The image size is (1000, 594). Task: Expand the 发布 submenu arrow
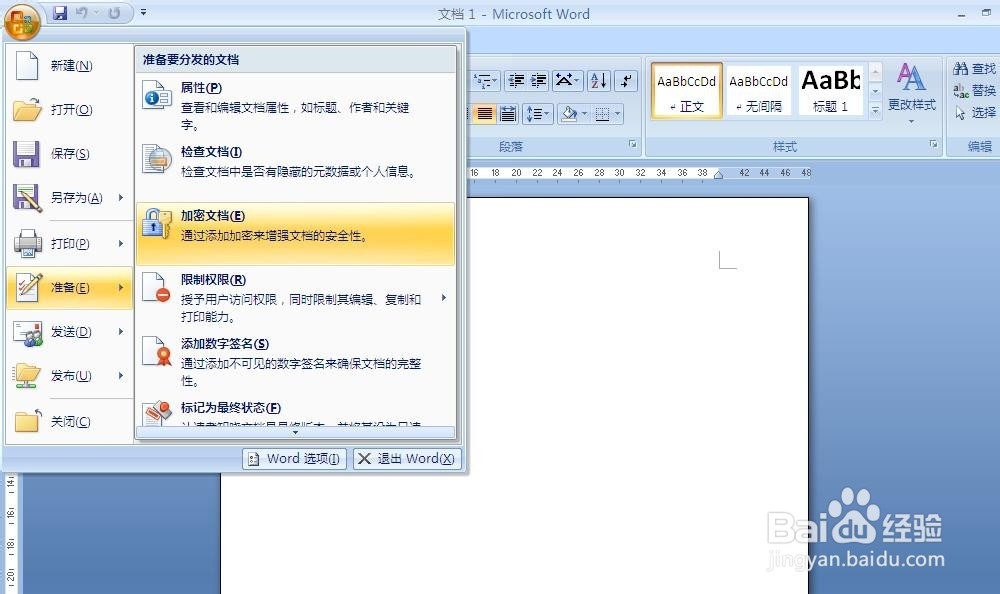click(121, 376)
